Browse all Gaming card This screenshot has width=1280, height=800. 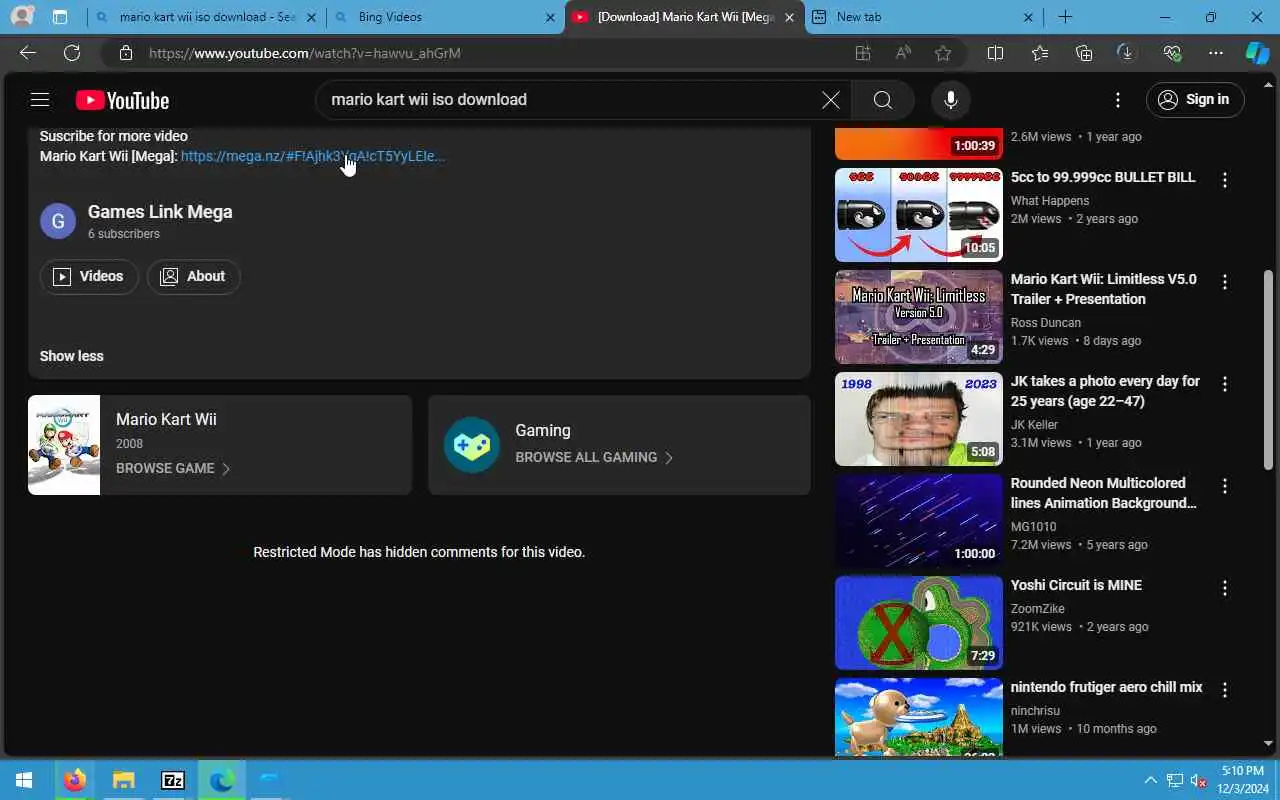pos(619,445)
